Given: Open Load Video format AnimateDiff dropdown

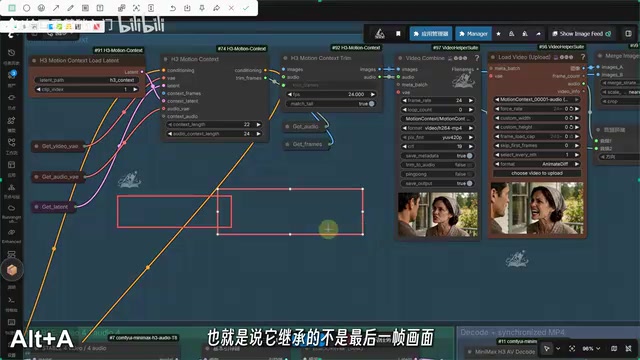Looking at the screenshot, I should pos(537,164).
